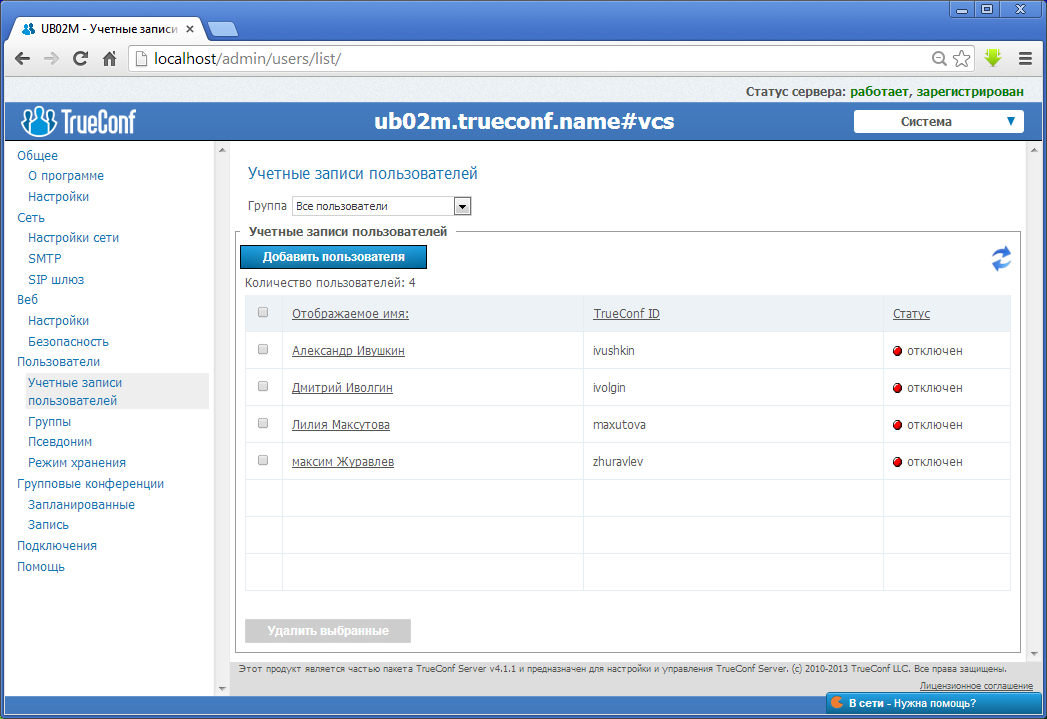Sort by Статус column header

coord(911,314)
